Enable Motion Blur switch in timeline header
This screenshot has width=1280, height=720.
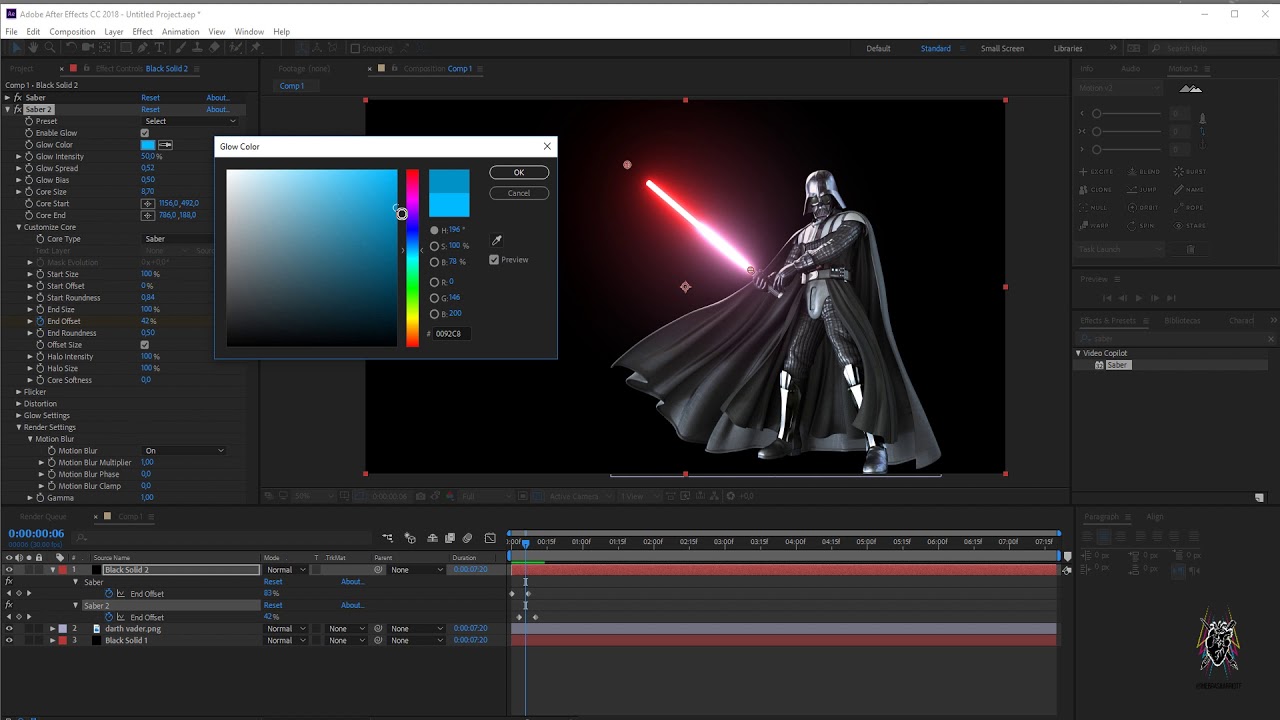(467, 538)
